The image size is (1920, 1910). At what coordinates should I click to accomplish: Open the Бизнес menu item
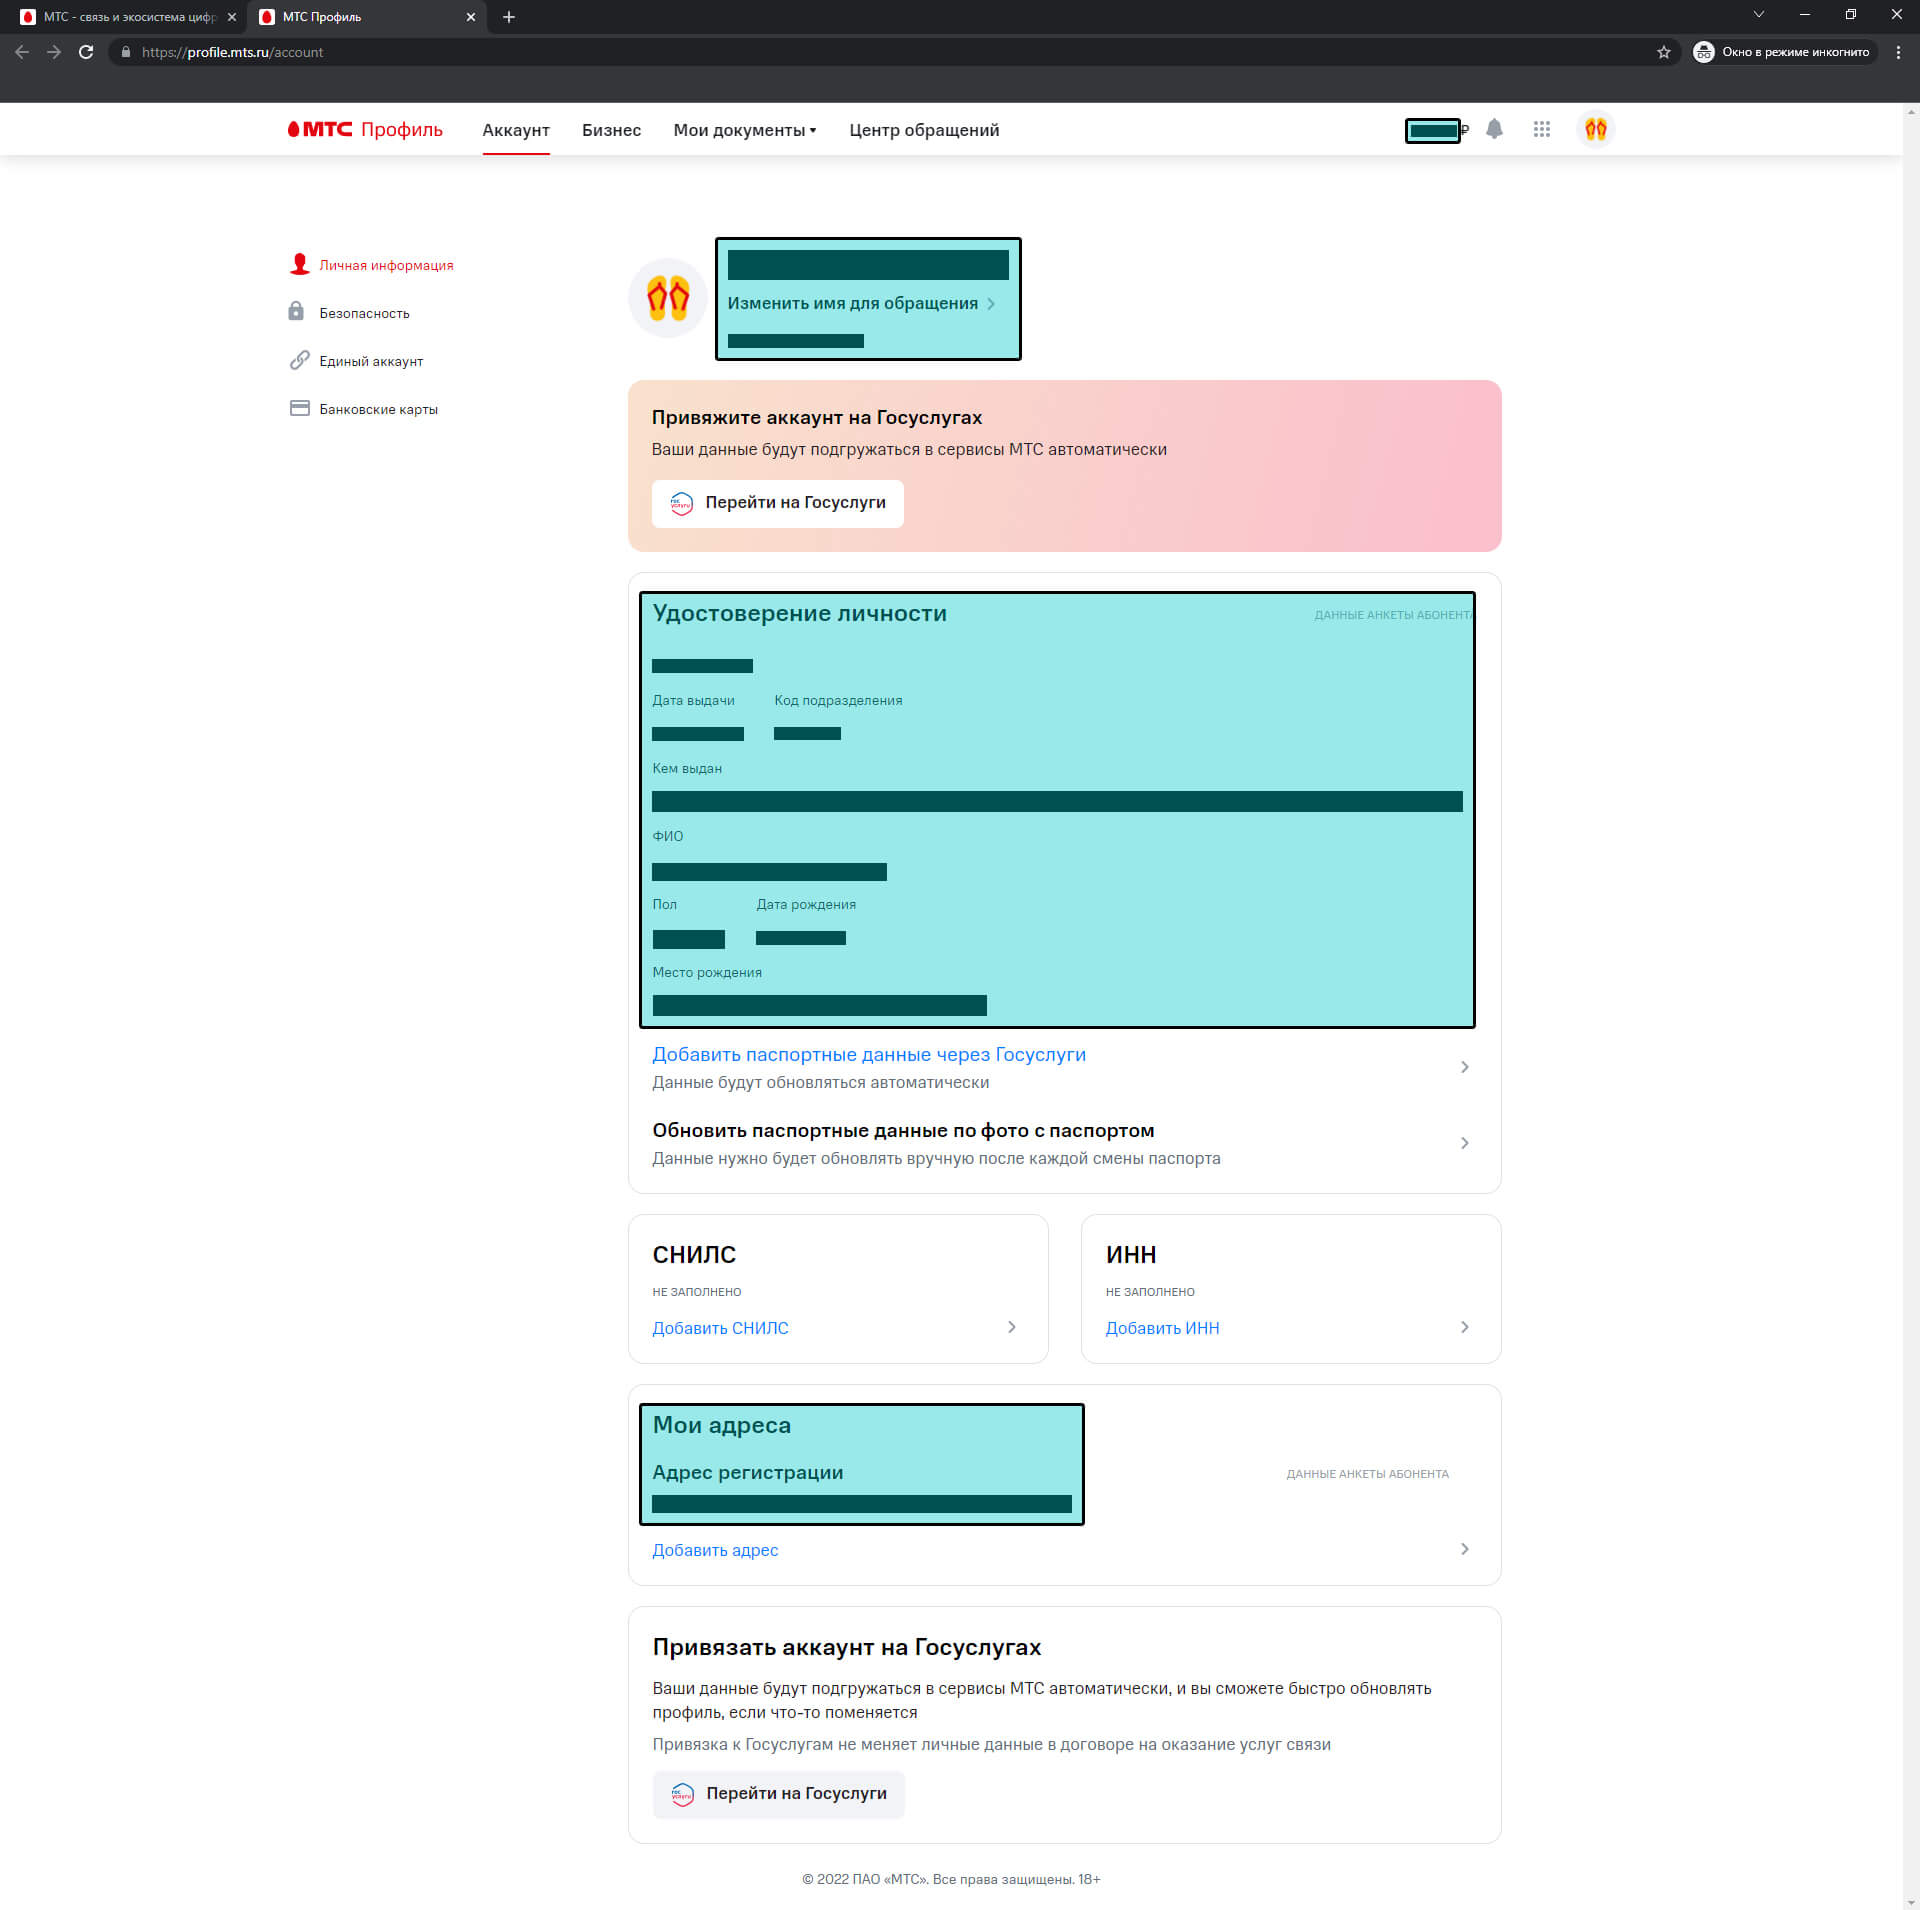[x=611, y=130]
